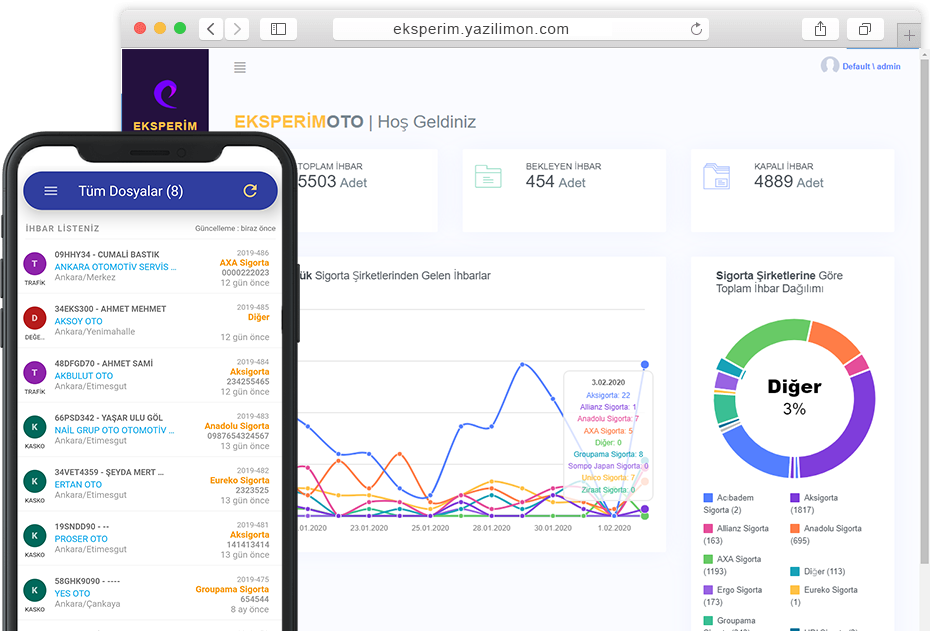This screenshot has height=631, width=930.
Task: Tap the refresh icon in Tüm Dosyalar header
Action: pos(250,191)
